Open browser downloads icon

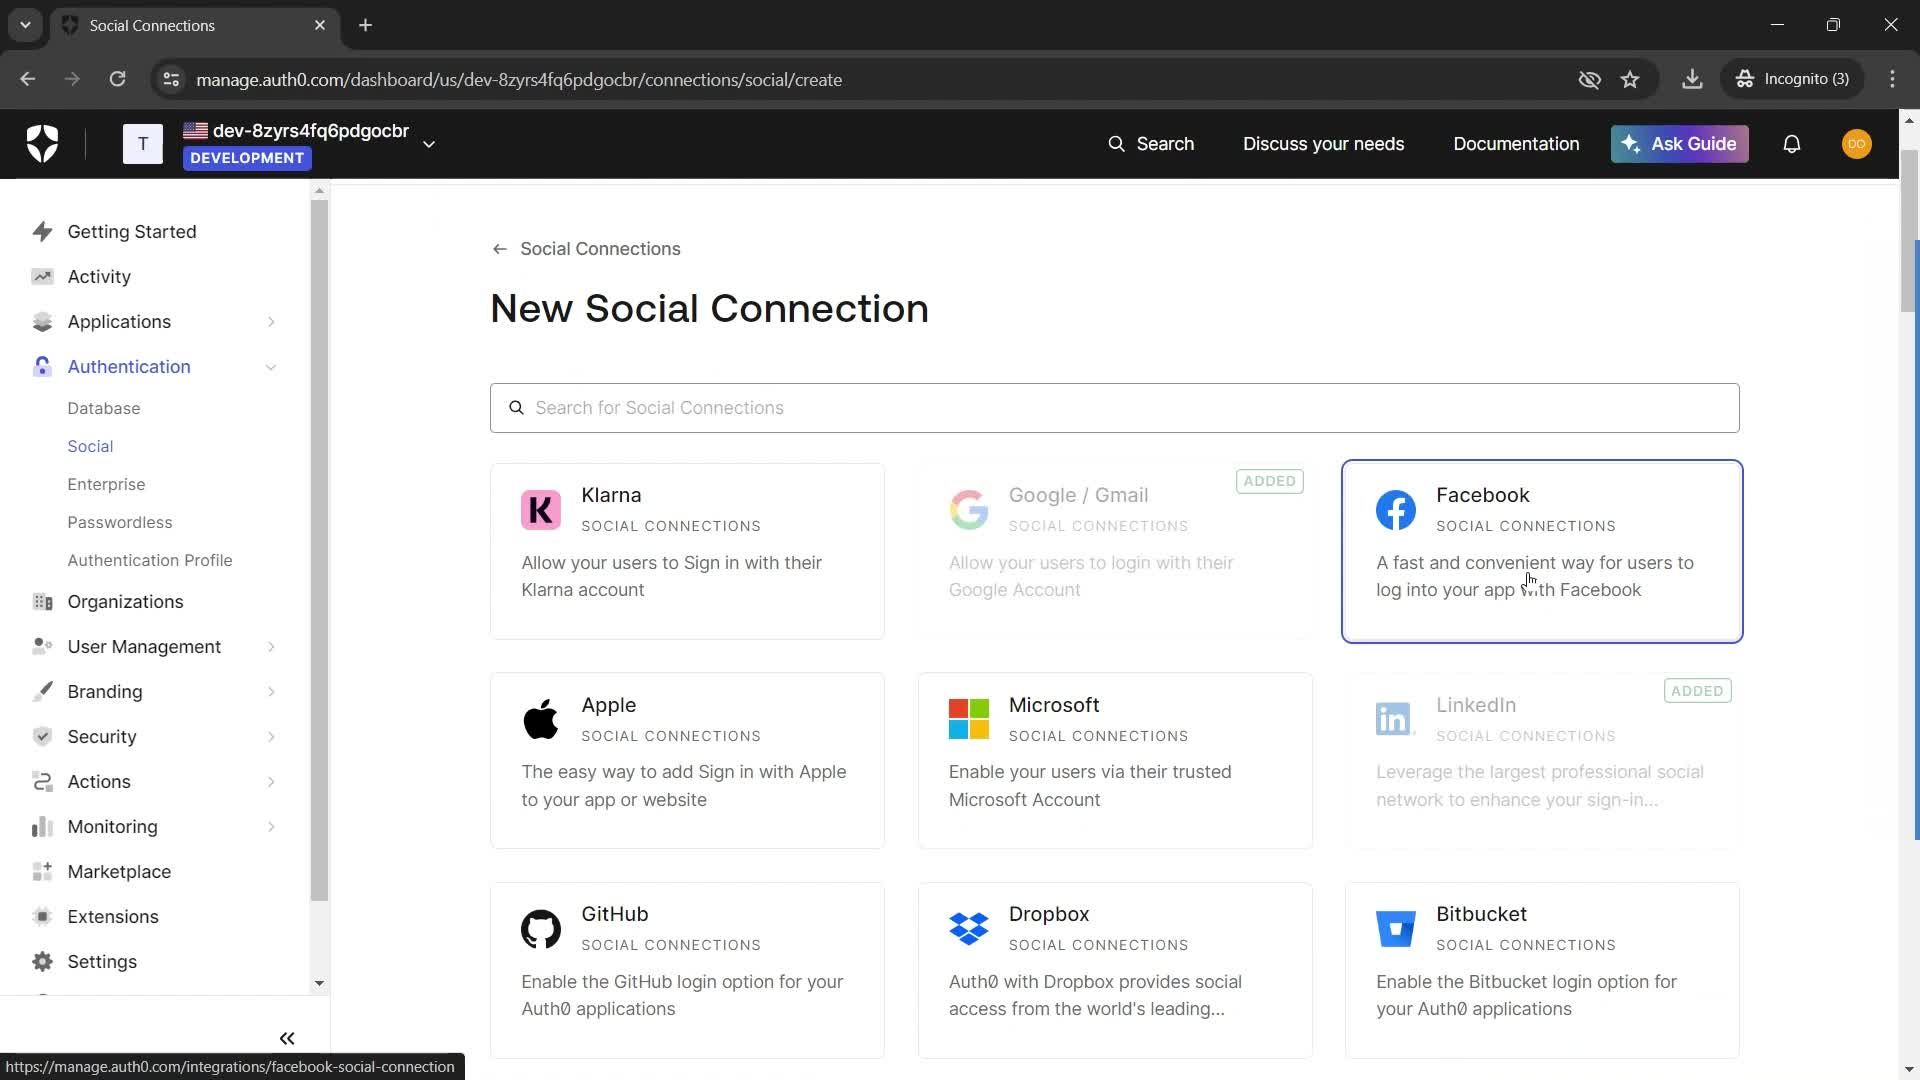coord(1692,79)
